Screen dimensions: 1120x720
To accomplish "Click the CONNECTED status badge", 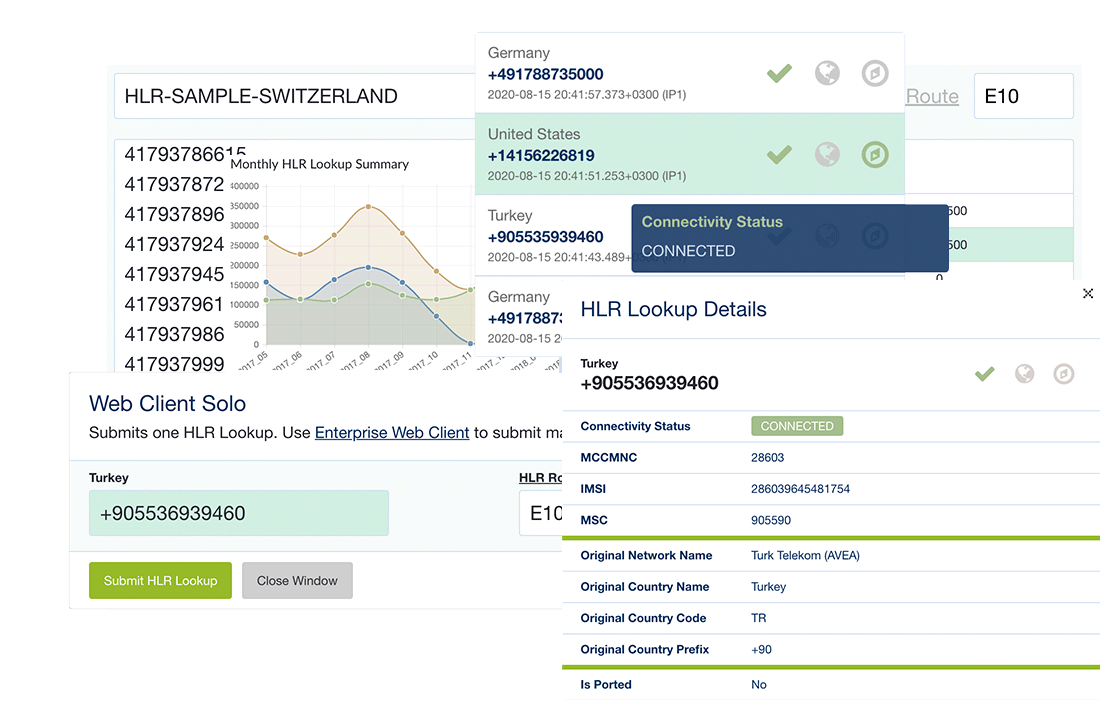I will [x=797, y=425].
